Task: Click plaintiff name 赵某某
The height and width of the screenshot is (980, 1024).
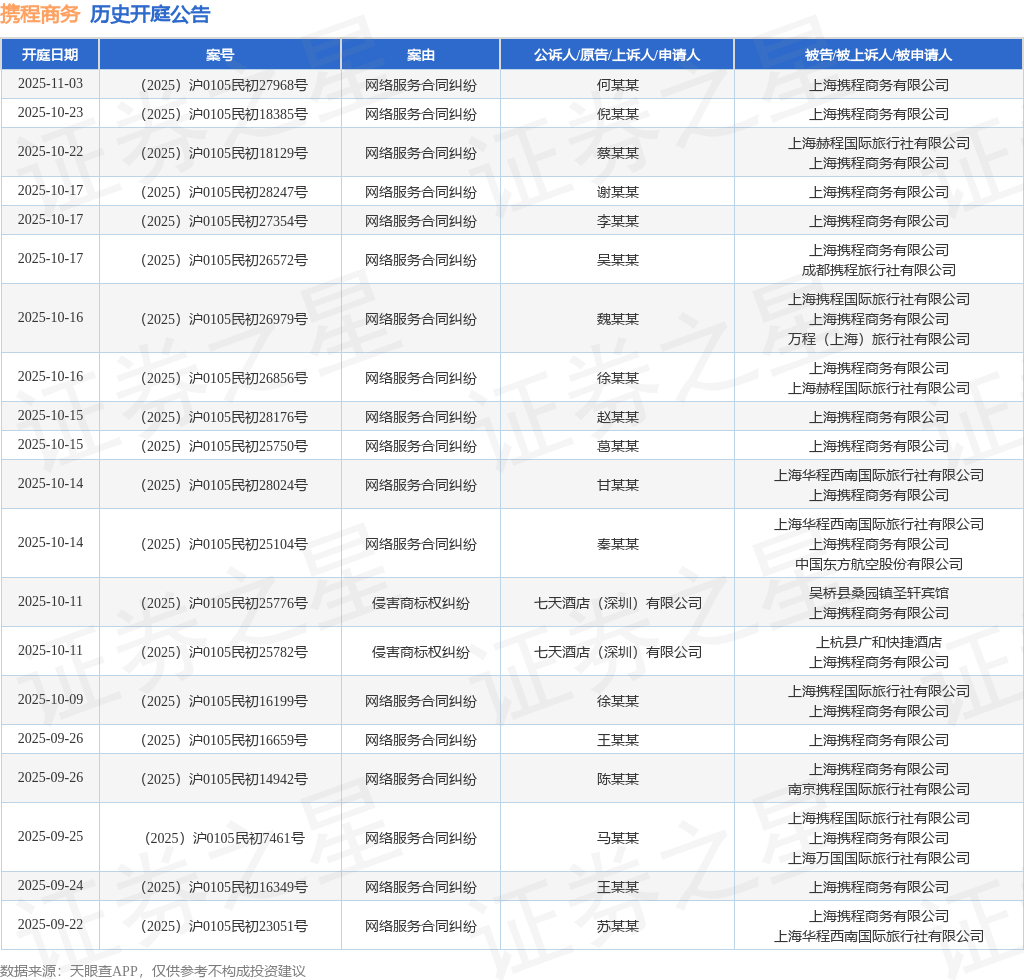Action: click(x=617, y=417)
